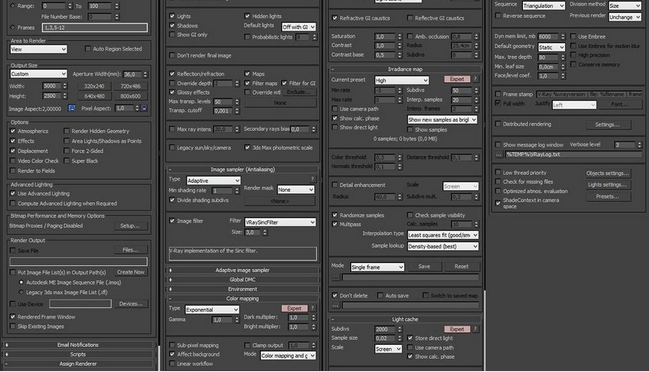
Task: Enable Don't render final image
Action: tap(172, 55)
